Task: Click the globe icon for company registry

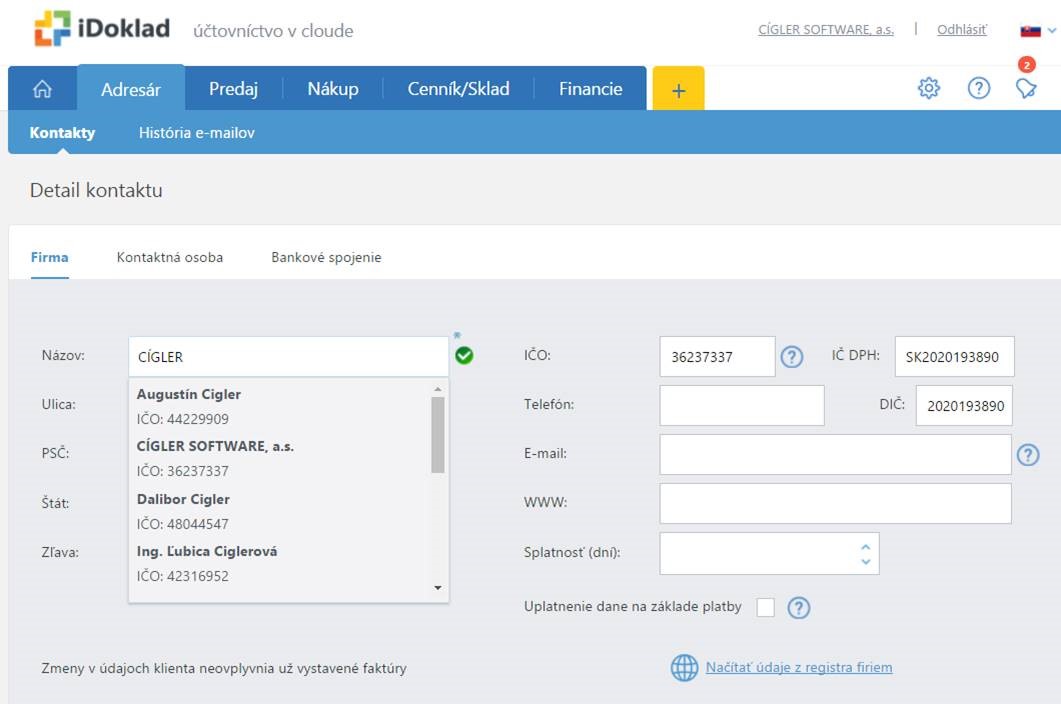Action: (684, 668)
